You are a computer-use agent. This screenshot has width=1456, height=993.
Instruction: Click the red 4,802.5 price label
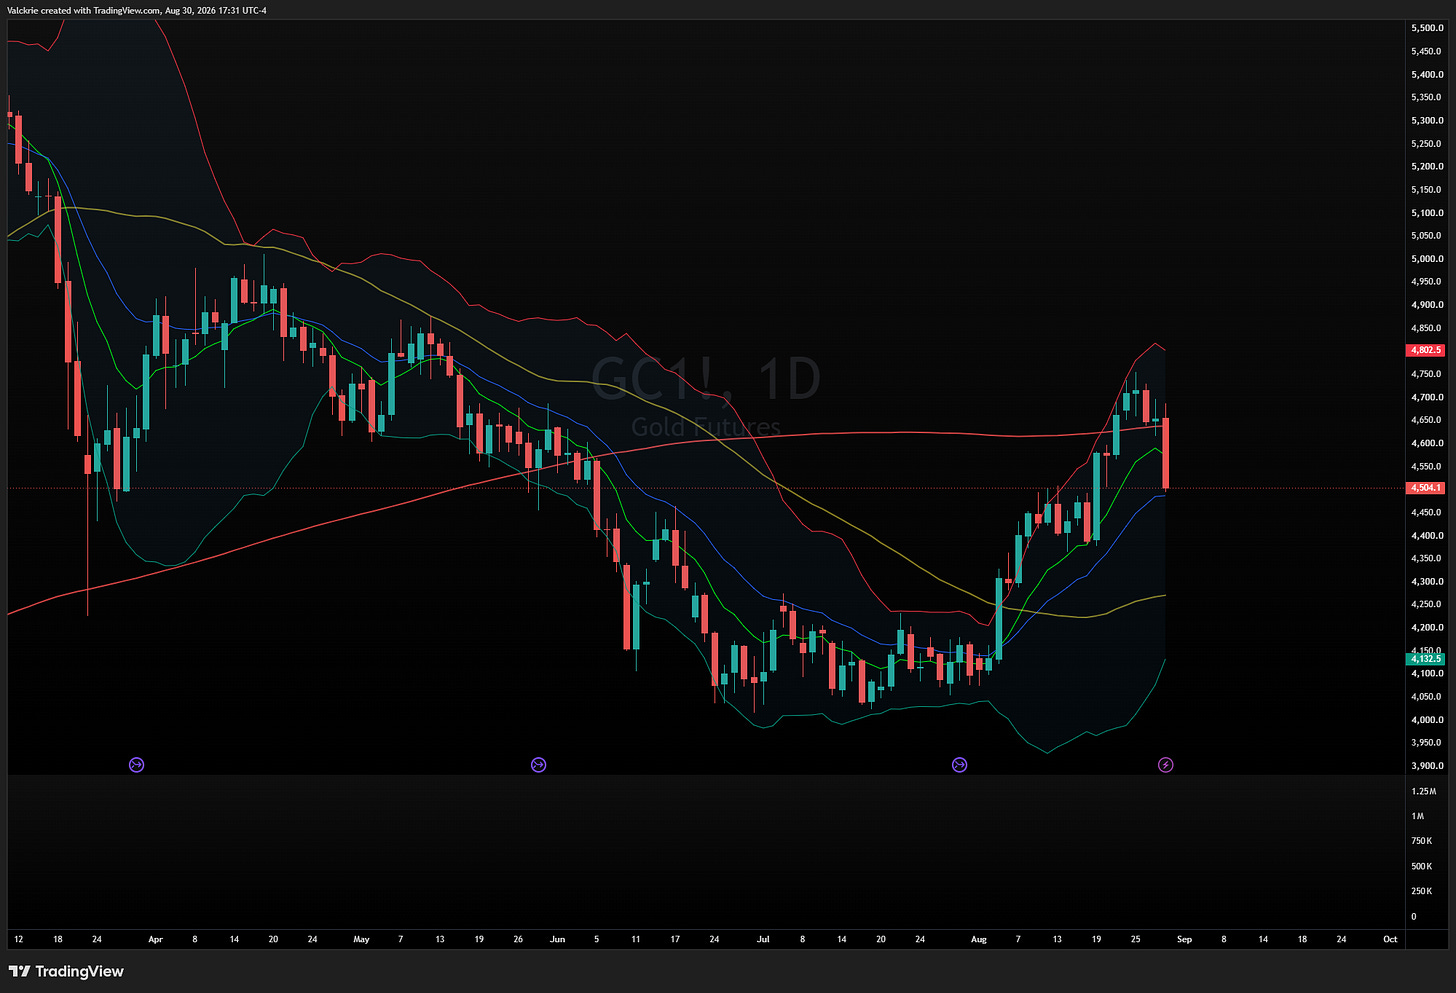coord(1426,351)
